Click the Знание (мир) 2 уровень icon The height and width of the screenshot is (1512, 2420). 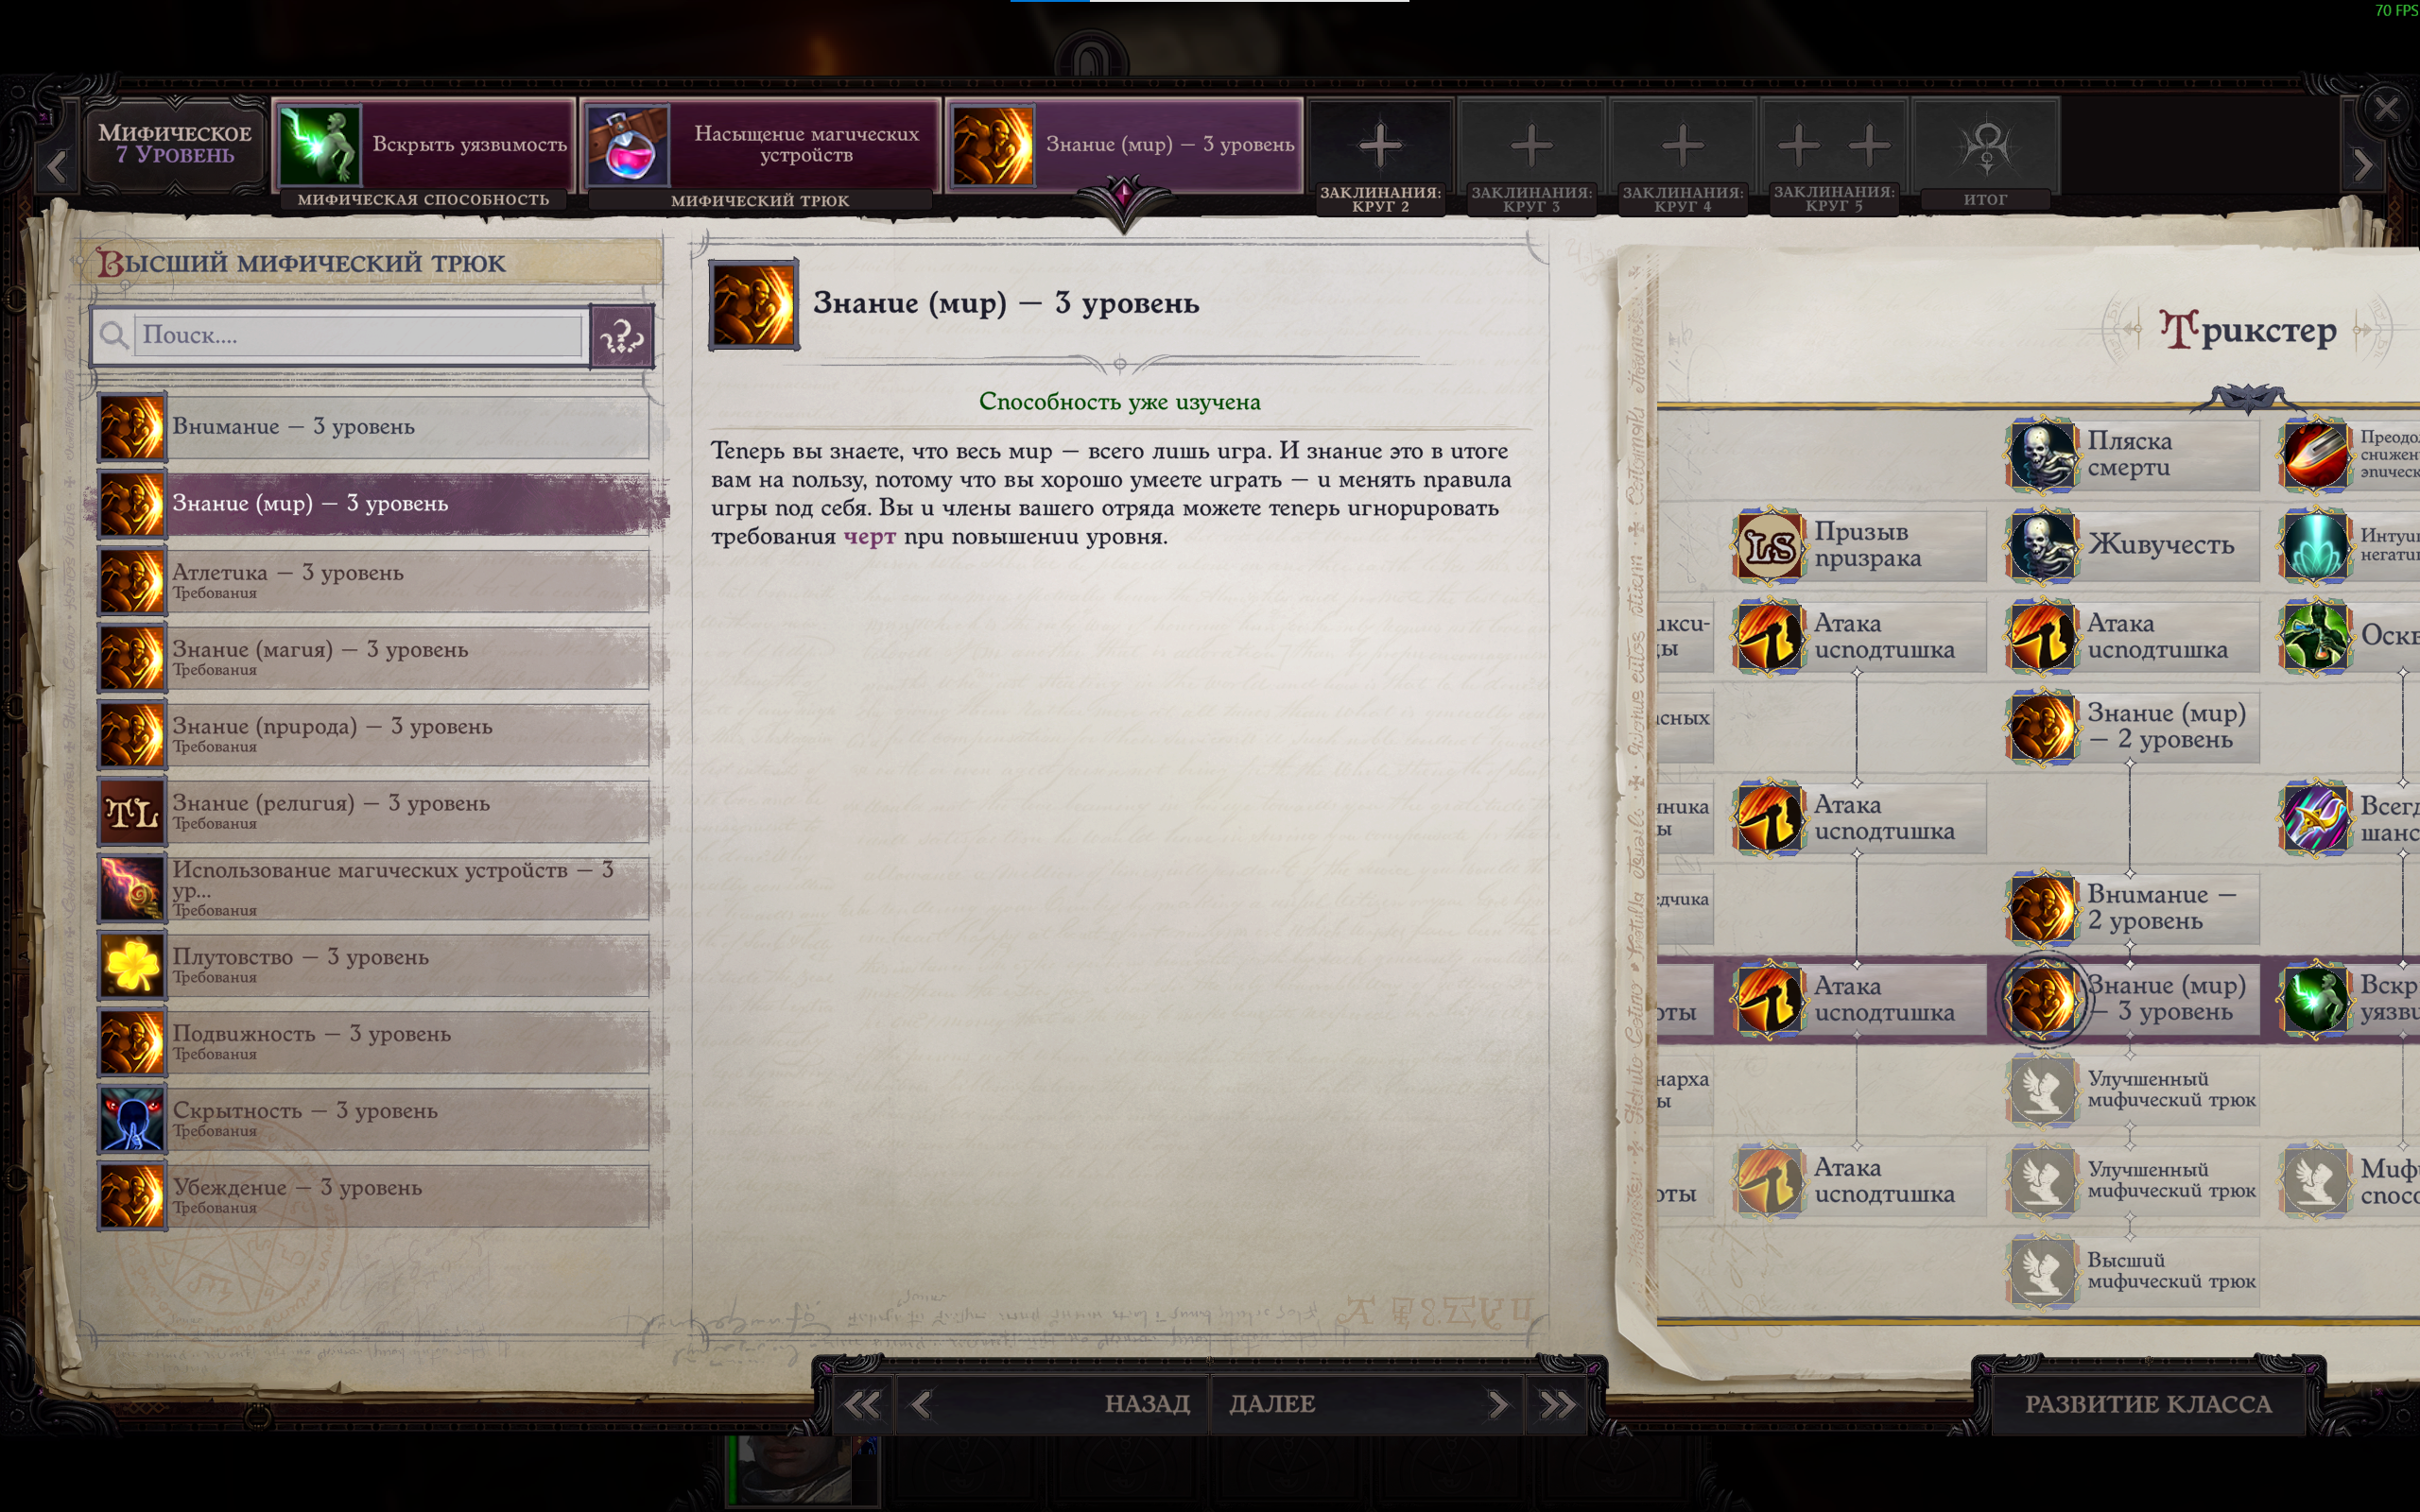click(x=2041, y=727)
